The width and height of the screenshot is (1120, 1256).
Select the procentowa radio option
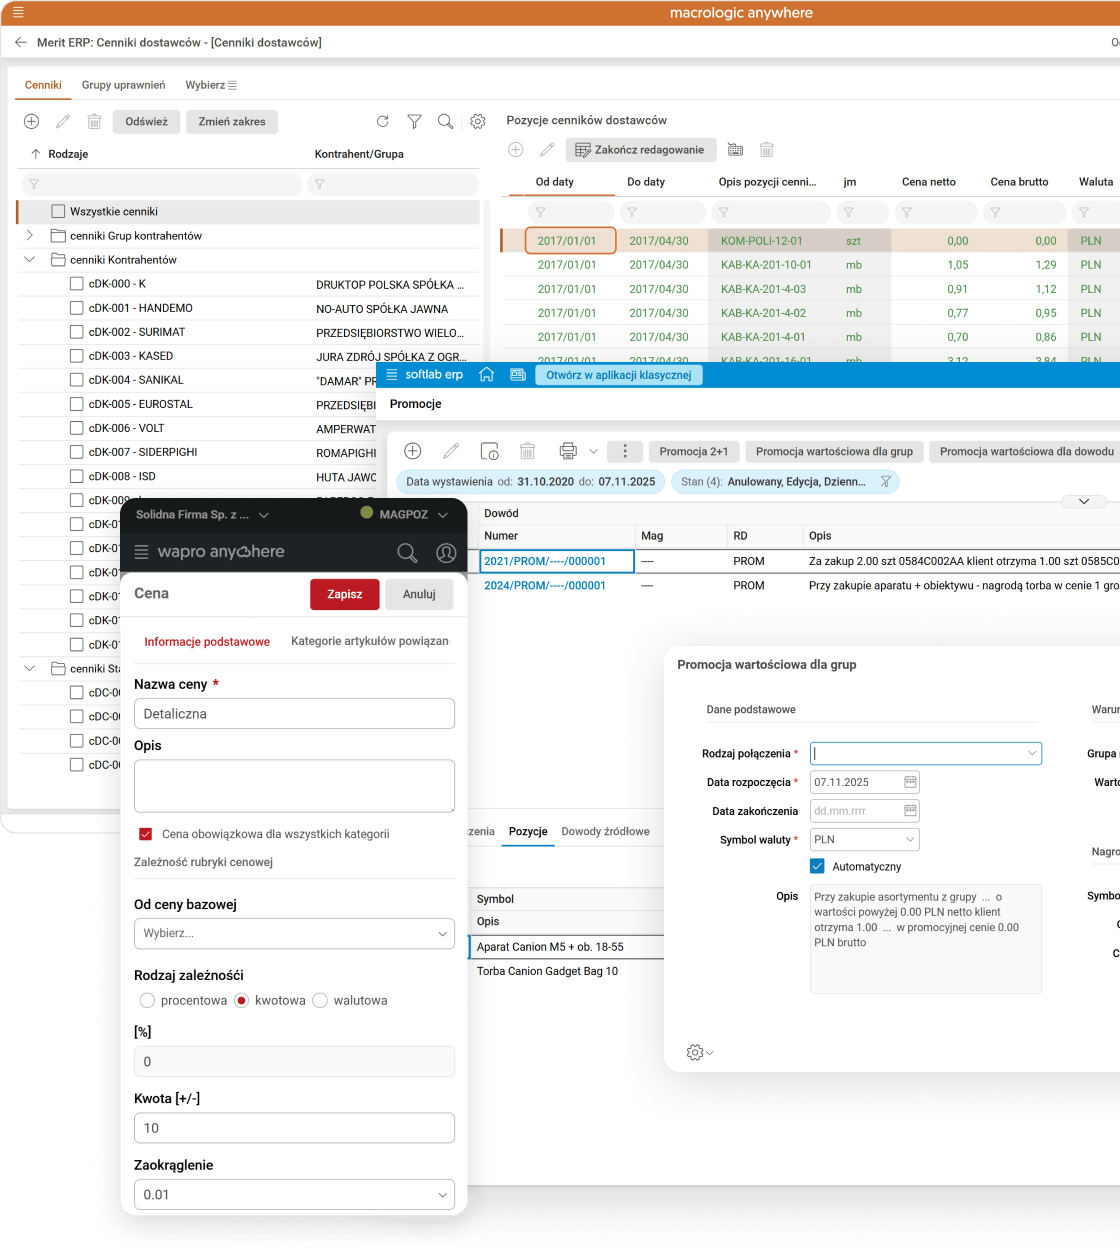[x=148, y=1000]
